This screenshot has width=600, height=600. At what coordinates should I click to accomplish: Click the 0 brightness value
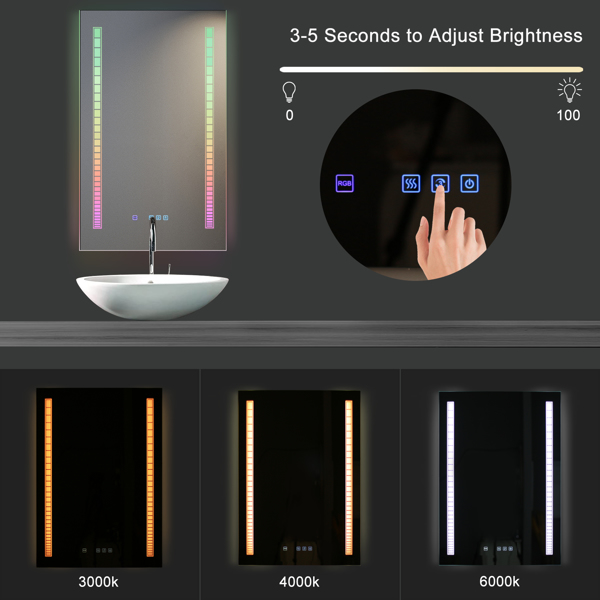(290, 115)
